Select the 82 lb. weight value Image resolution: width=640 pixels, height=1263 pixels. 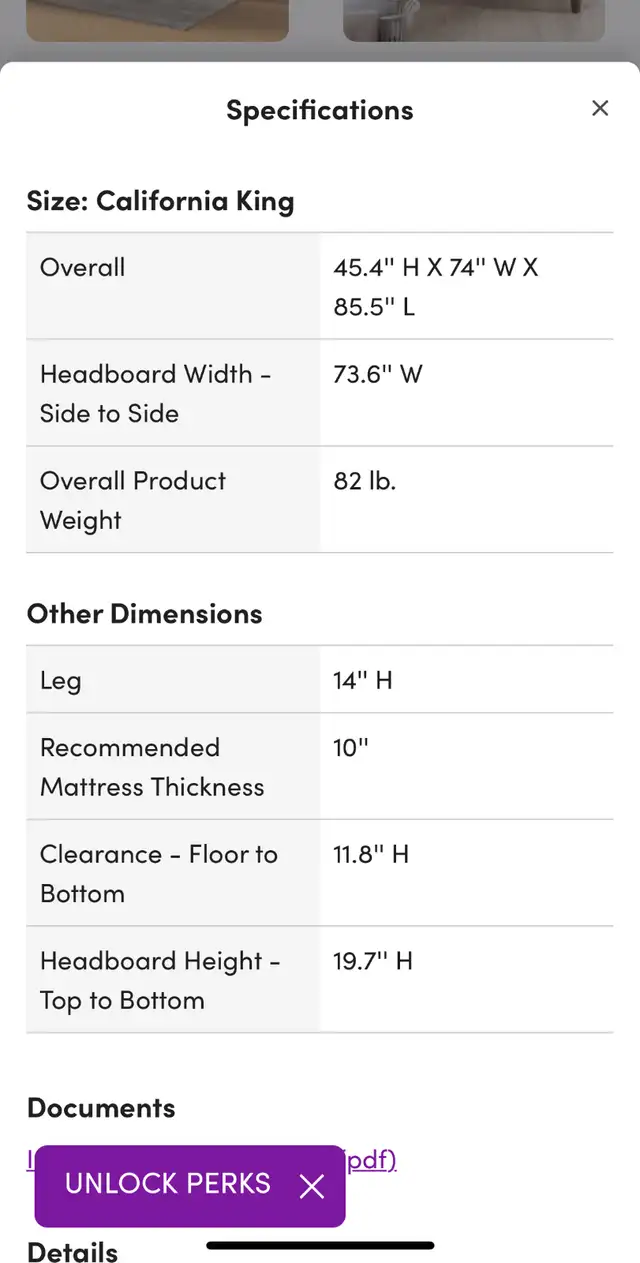[364, 481]
